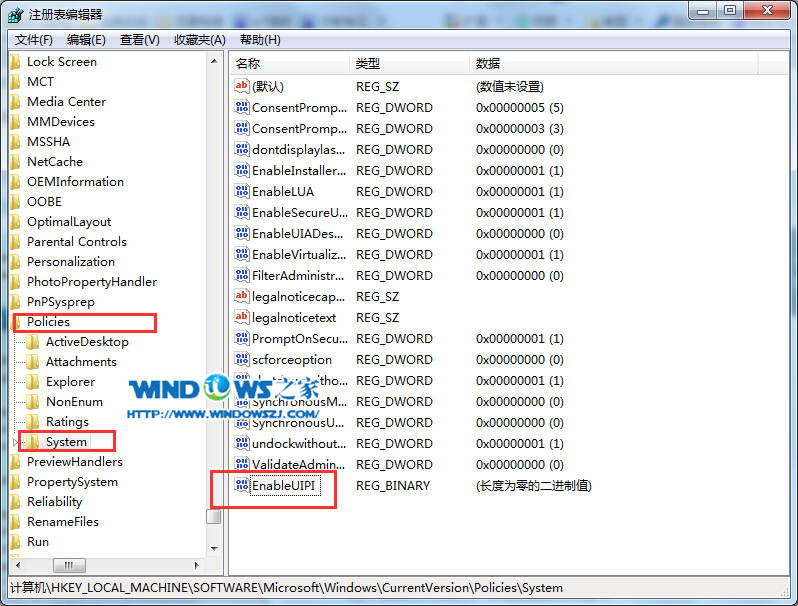Click the legalnoticetext string value icon

tap(241, 317)
